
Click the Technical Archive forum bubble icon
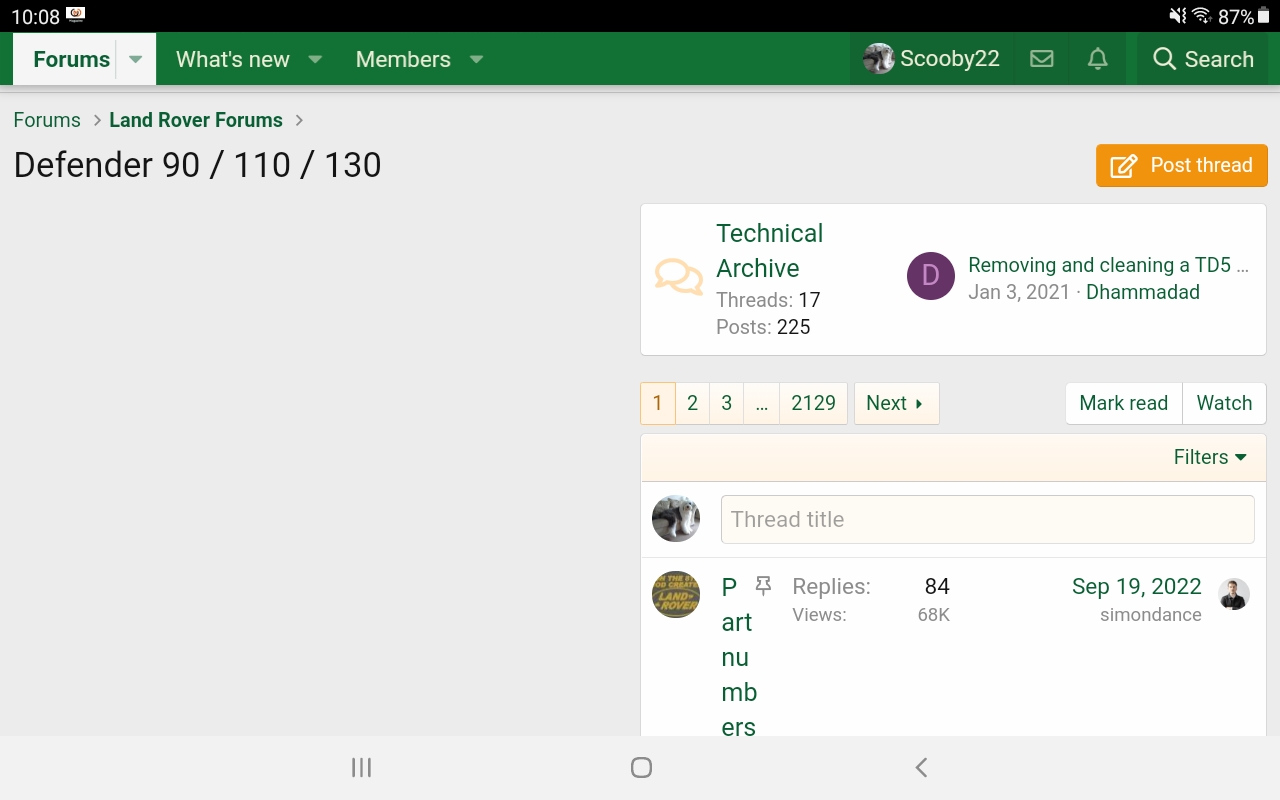[679, 277]
